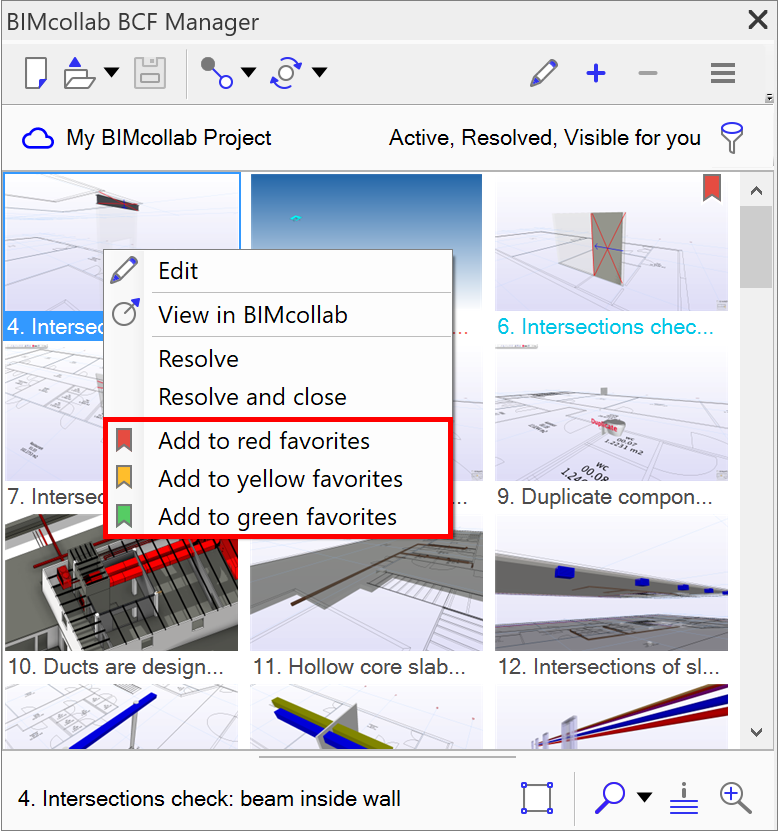
Task: Click the '9. Duplicate compon...' title
Action: [x=605, y=497]
